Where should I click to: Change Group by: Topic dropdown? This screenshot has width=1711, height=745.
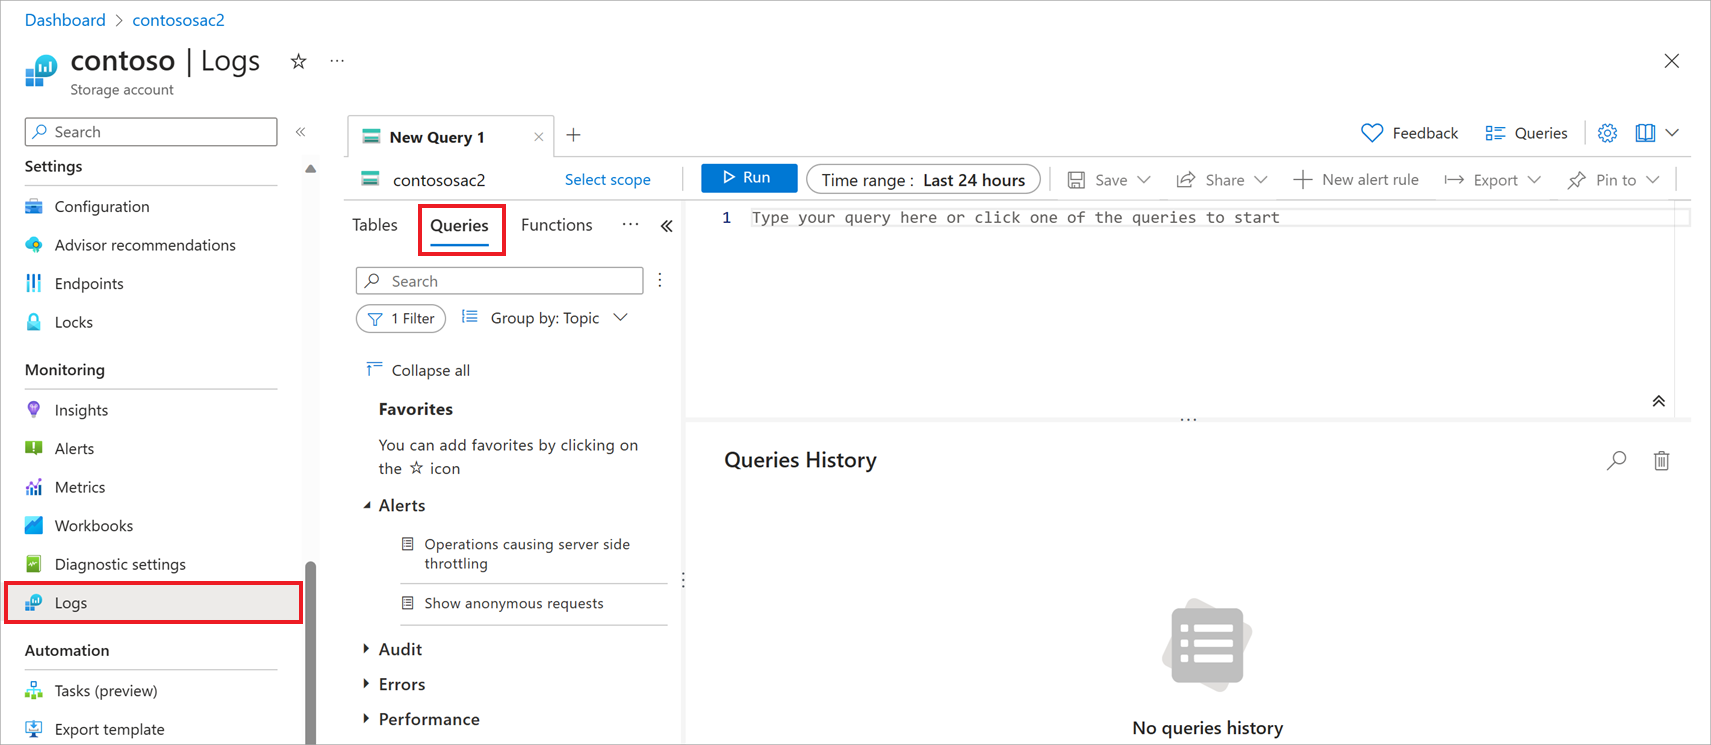[545, 318]
